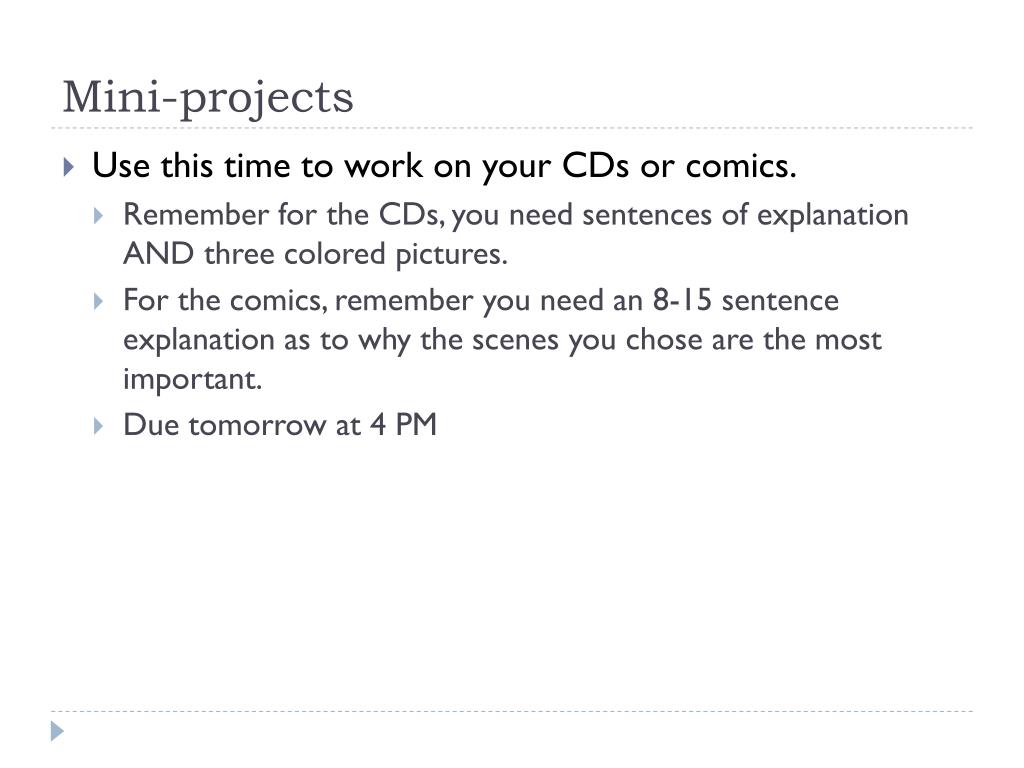Select the word "Remember" in the first sub-bullet

click(196, 215)
